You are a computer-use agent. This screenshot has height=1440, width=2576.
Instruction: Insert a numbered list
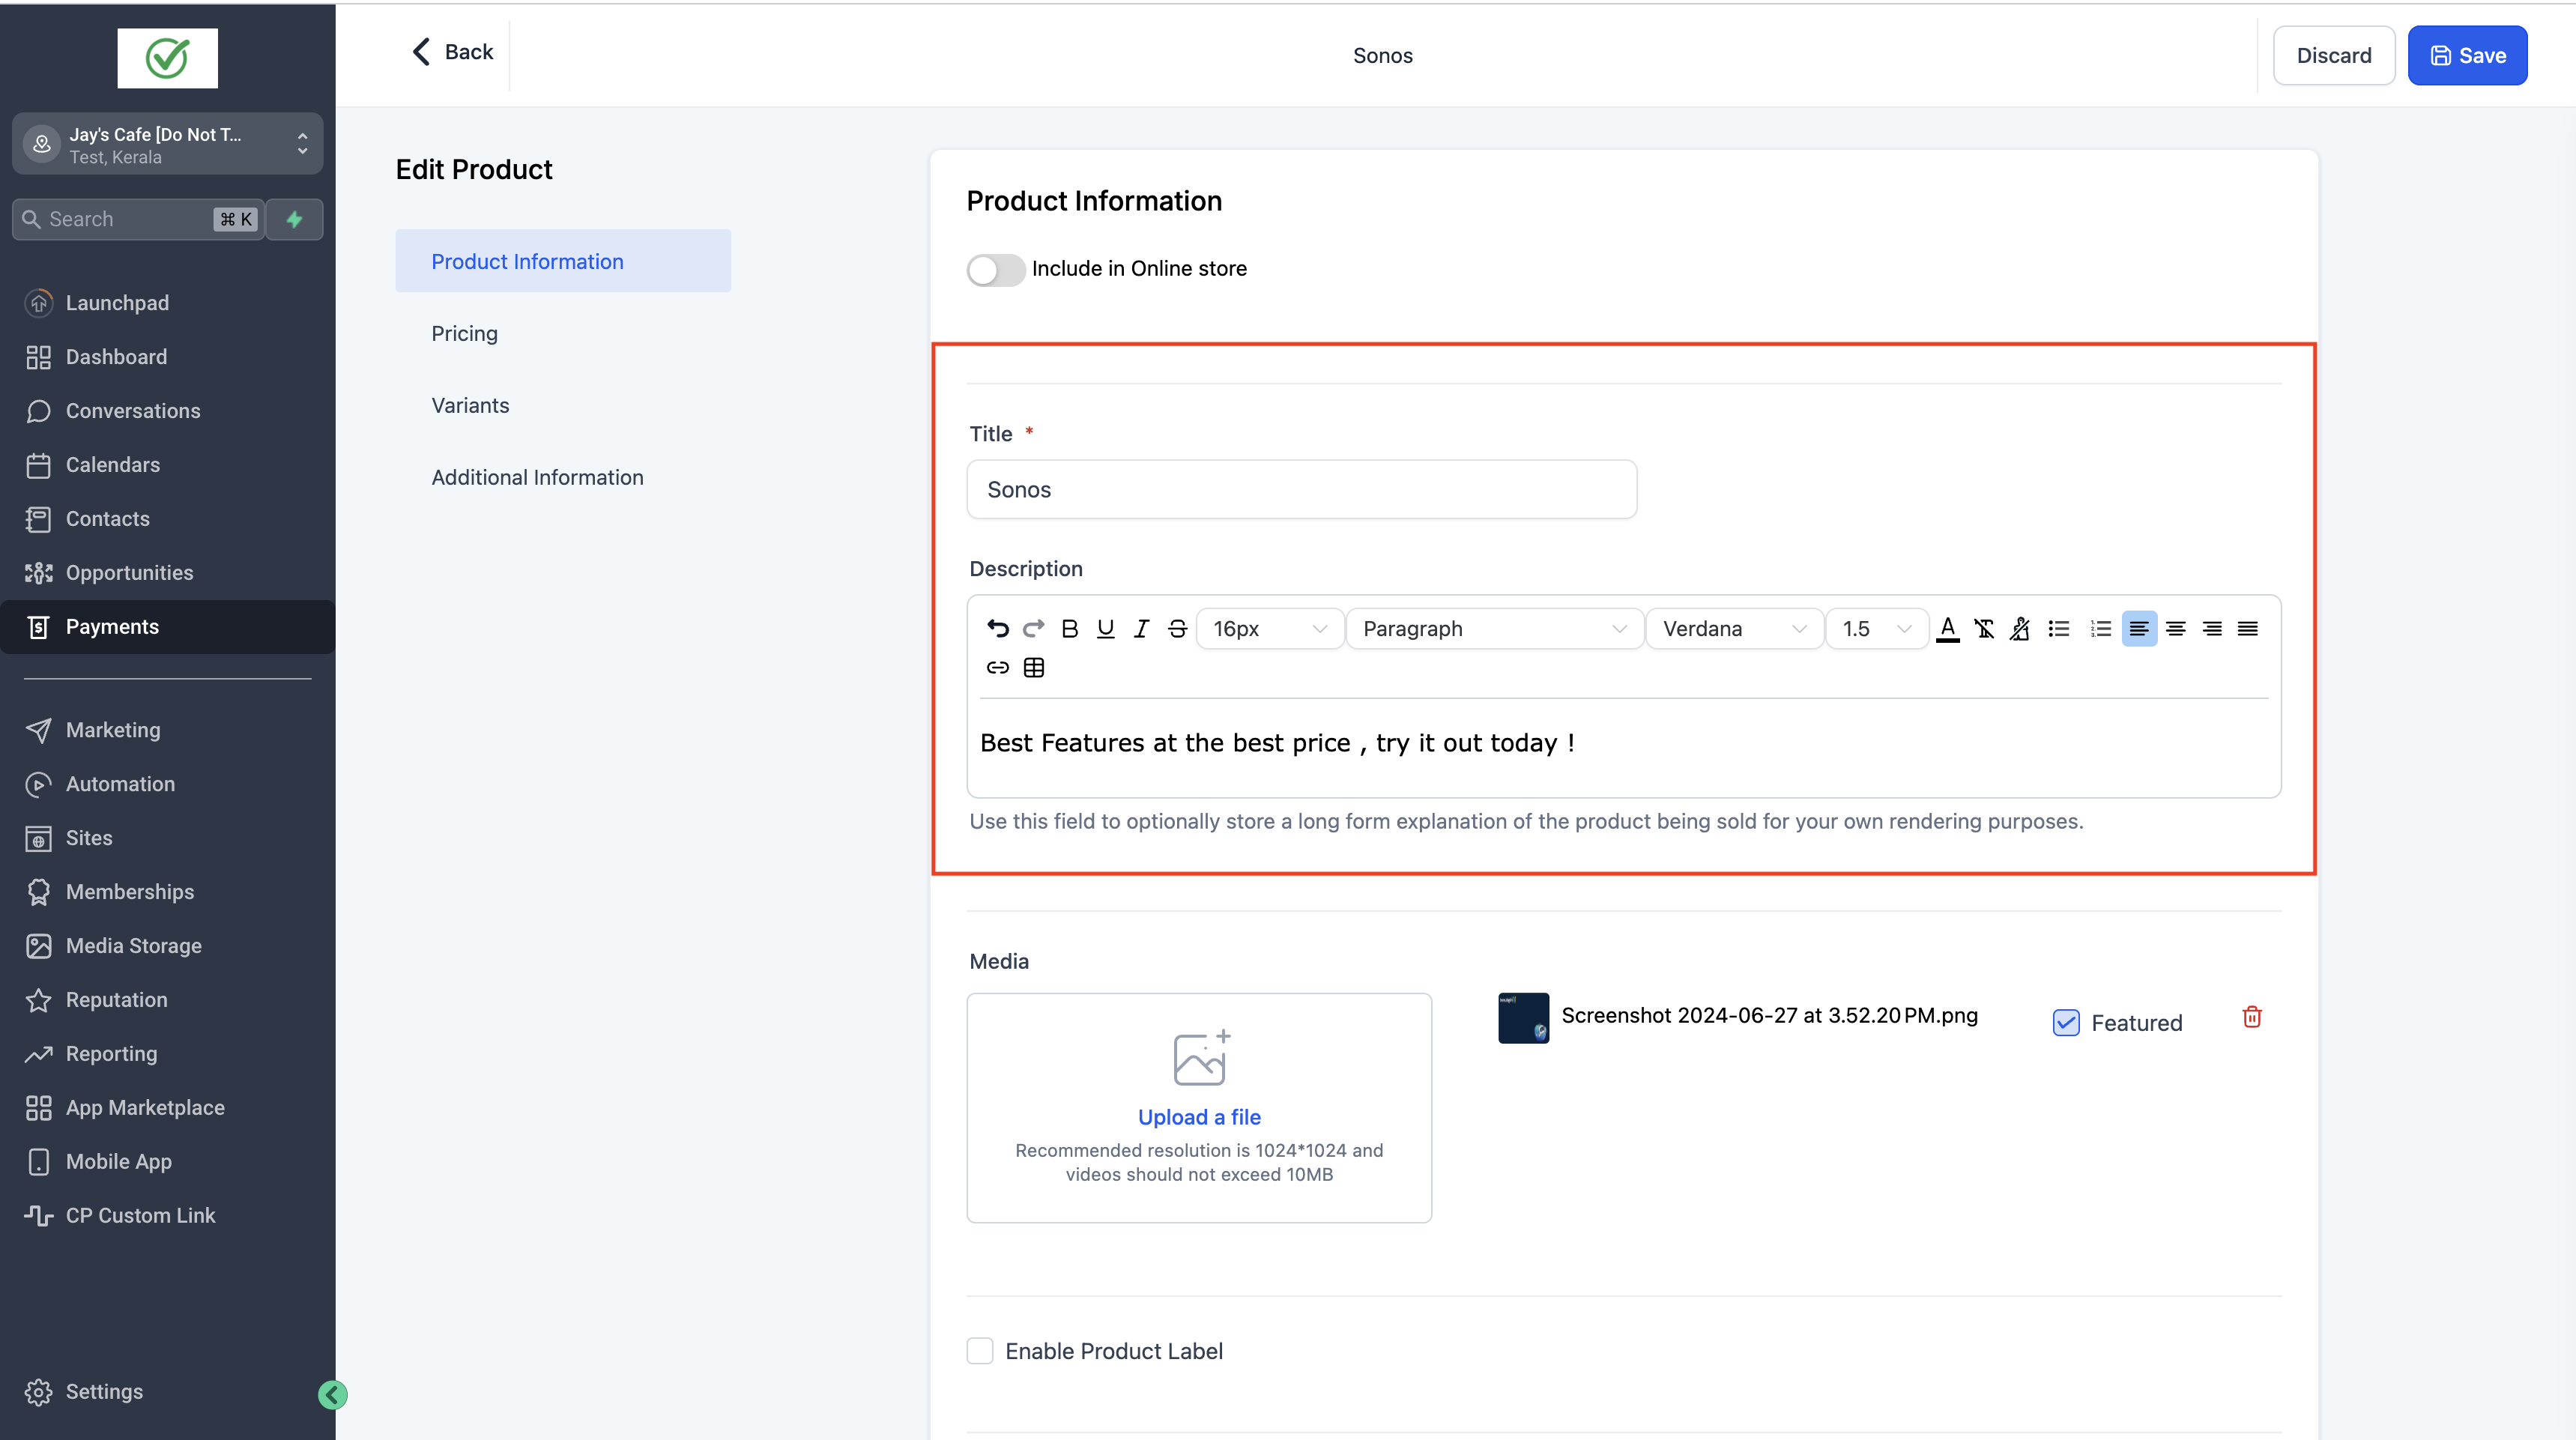coord(2100,628)
